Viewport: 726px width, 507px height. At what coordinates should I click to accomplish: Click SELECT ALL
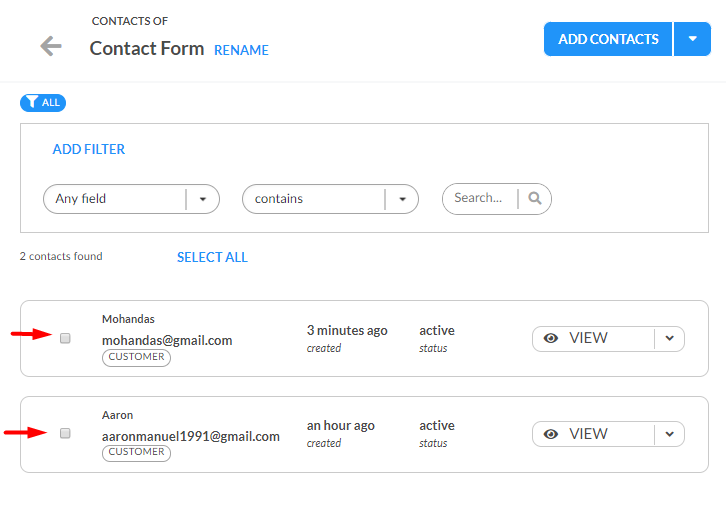coord(212,257)
